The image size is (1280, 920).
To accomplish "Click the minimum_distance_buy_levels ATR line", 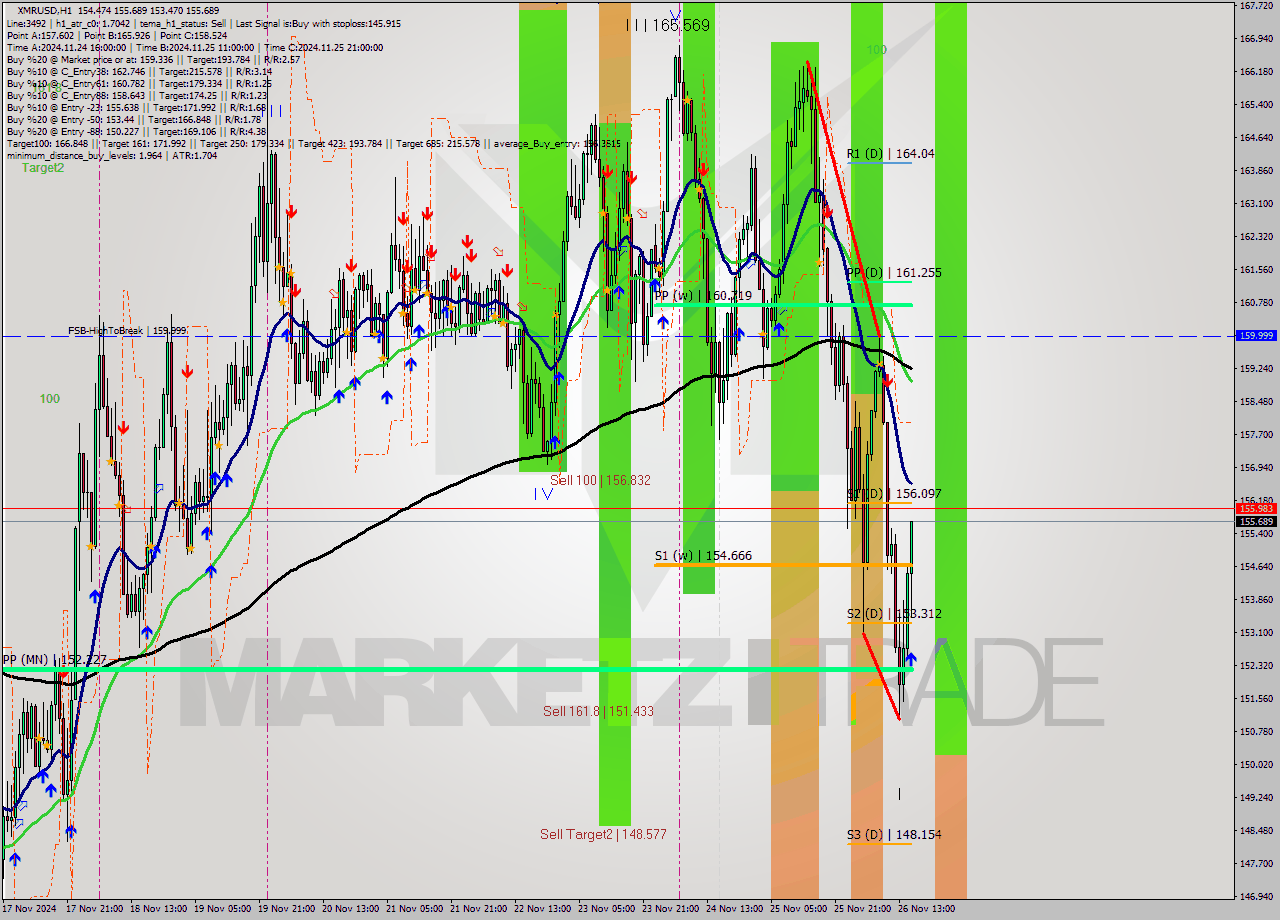I will (x=112, y=155).
